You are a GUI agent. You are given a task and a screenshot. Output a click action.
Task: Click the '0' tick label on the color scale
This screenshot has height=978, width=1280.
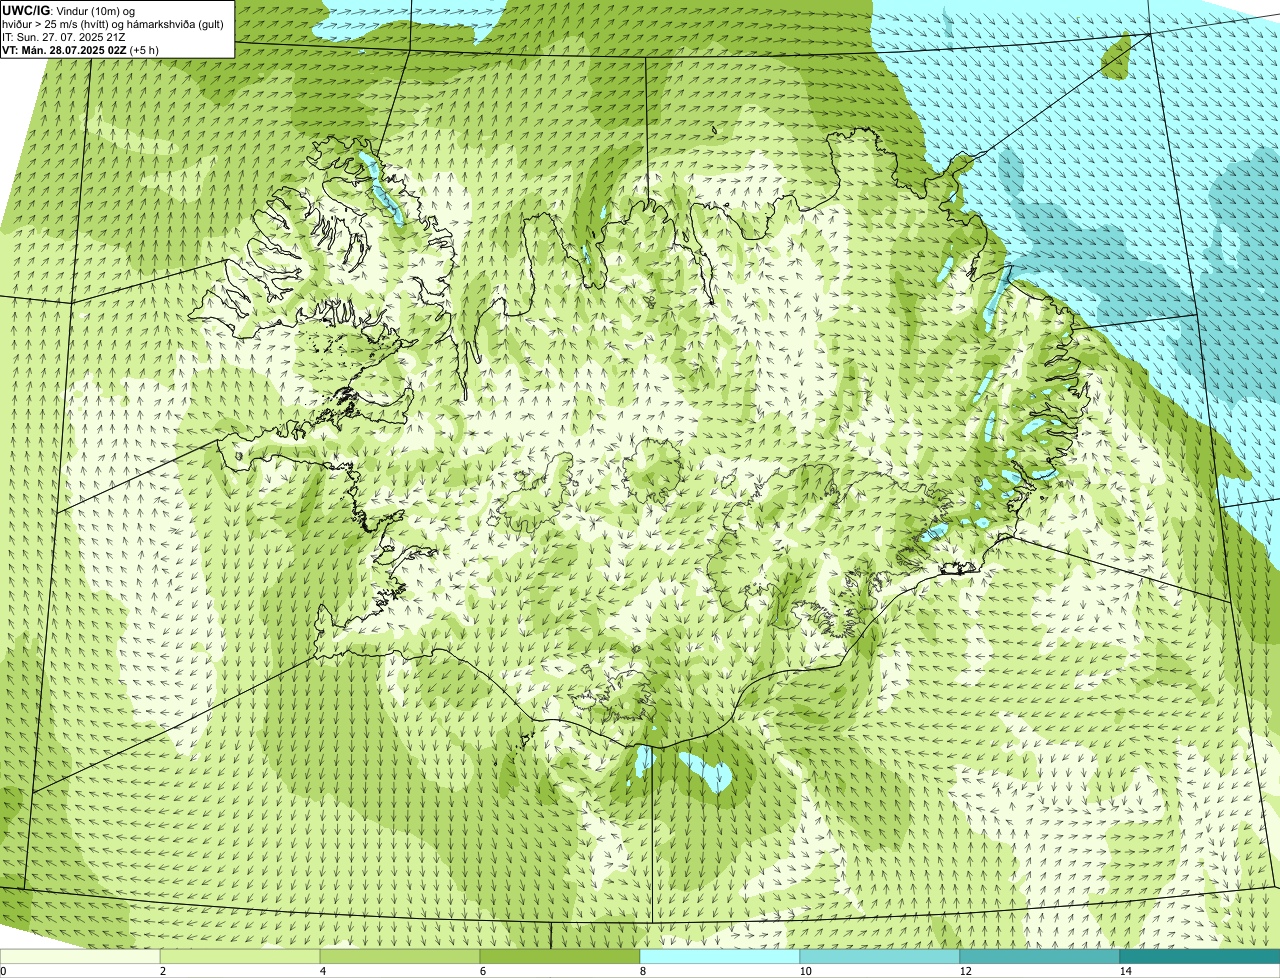[3, 971]
